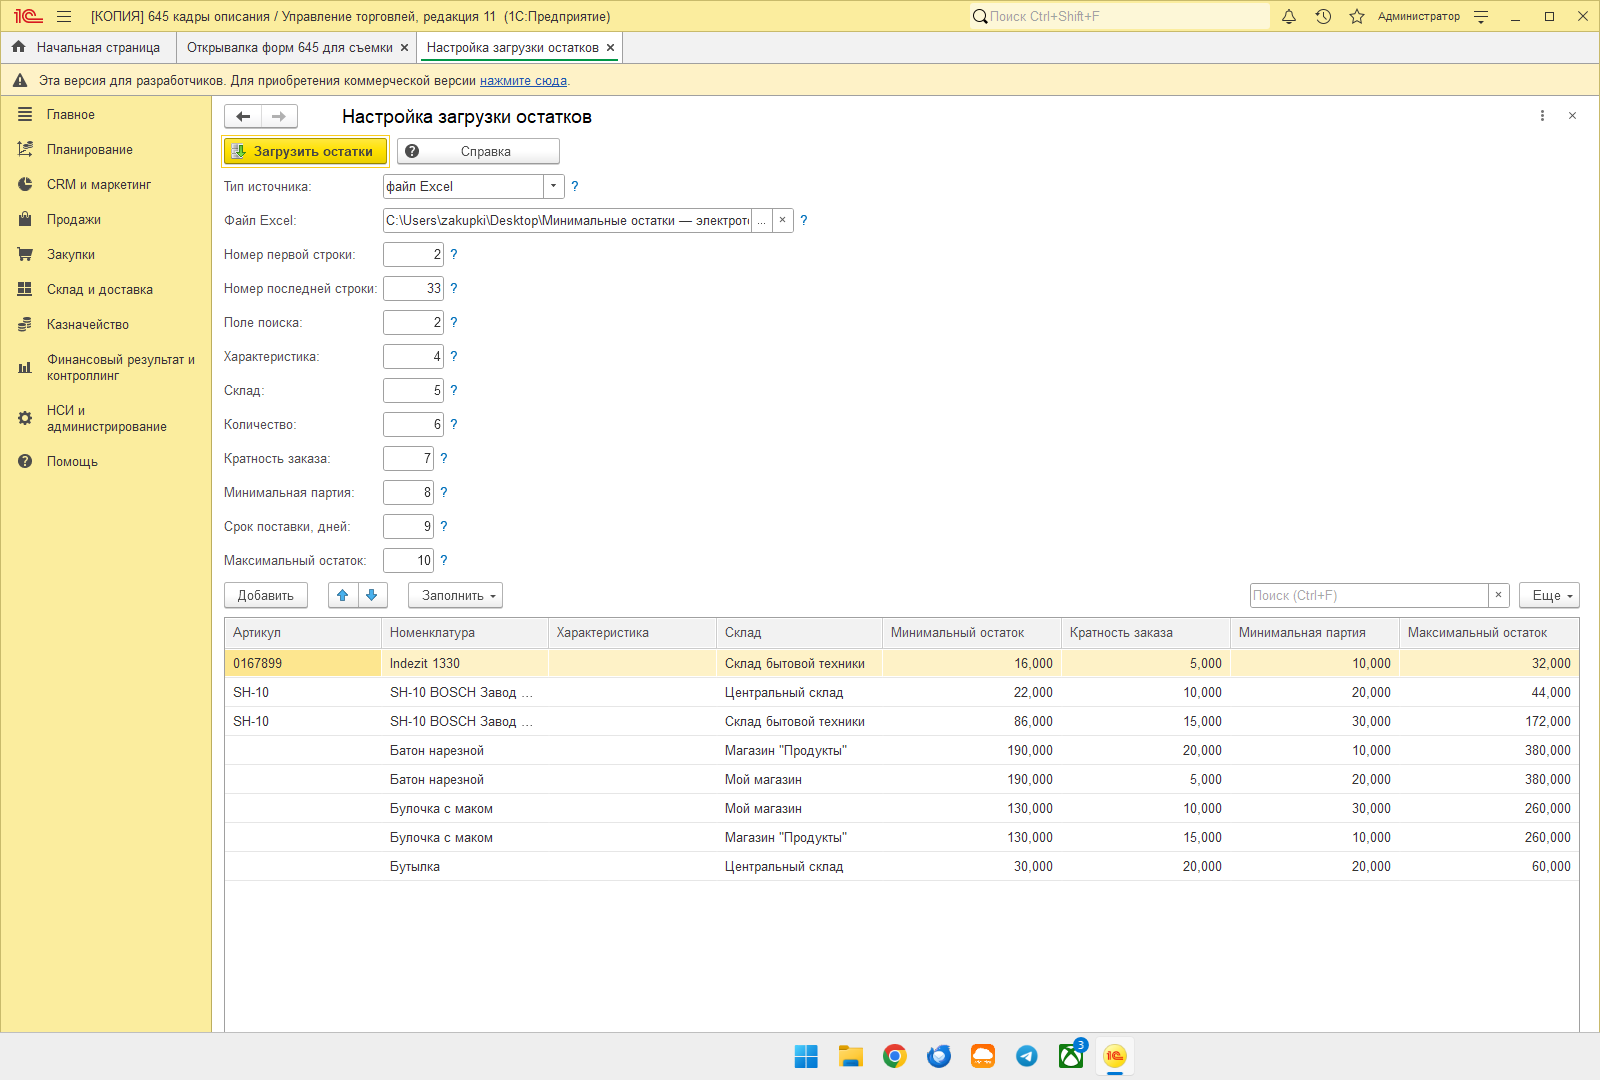This screenshot has height=1080, width=1600.
Task: Focus the Максимальный остаток column number field
Action: [x=408, y=560]
